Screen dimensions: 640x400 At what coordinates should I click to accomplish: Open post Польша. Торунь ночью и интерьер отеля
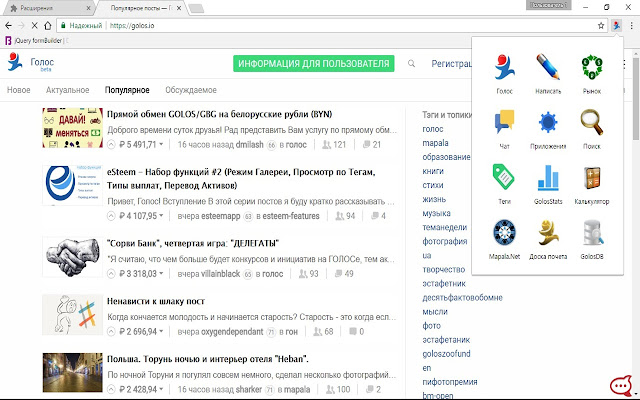pos(208,359)
